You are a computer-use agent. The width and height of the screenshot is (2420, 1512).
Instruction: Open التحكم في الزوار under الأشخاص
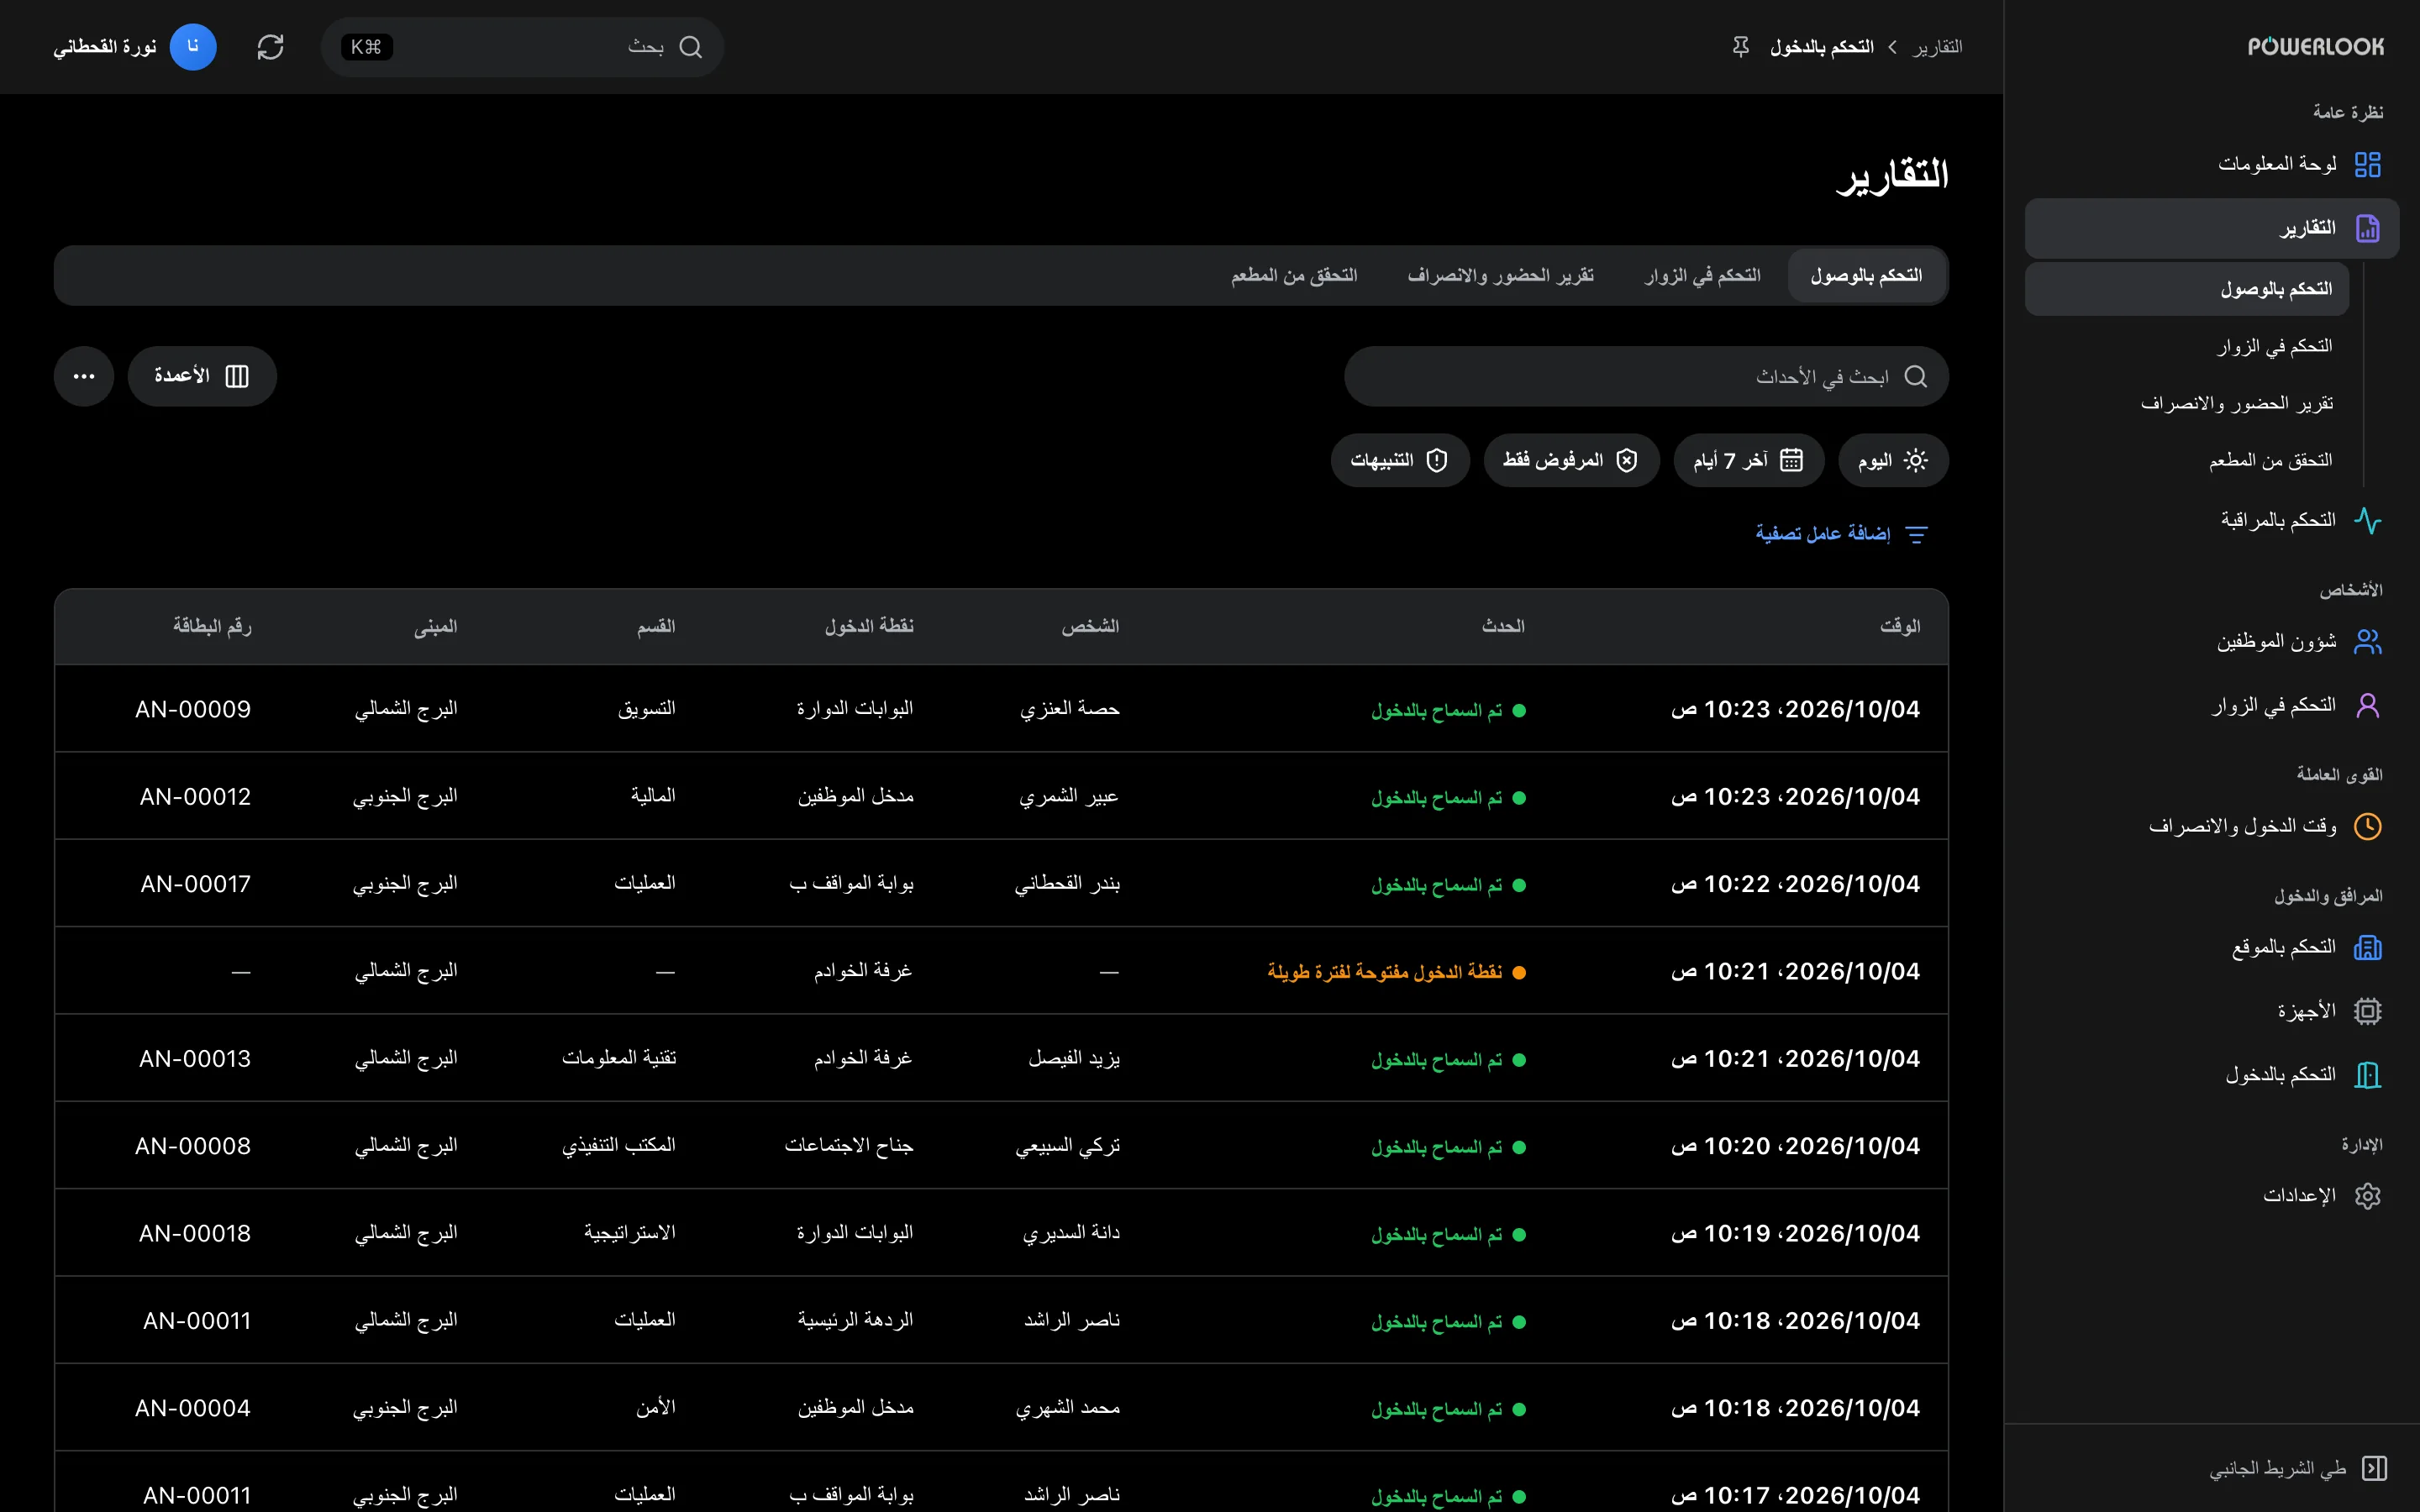tap(2212, 706)
